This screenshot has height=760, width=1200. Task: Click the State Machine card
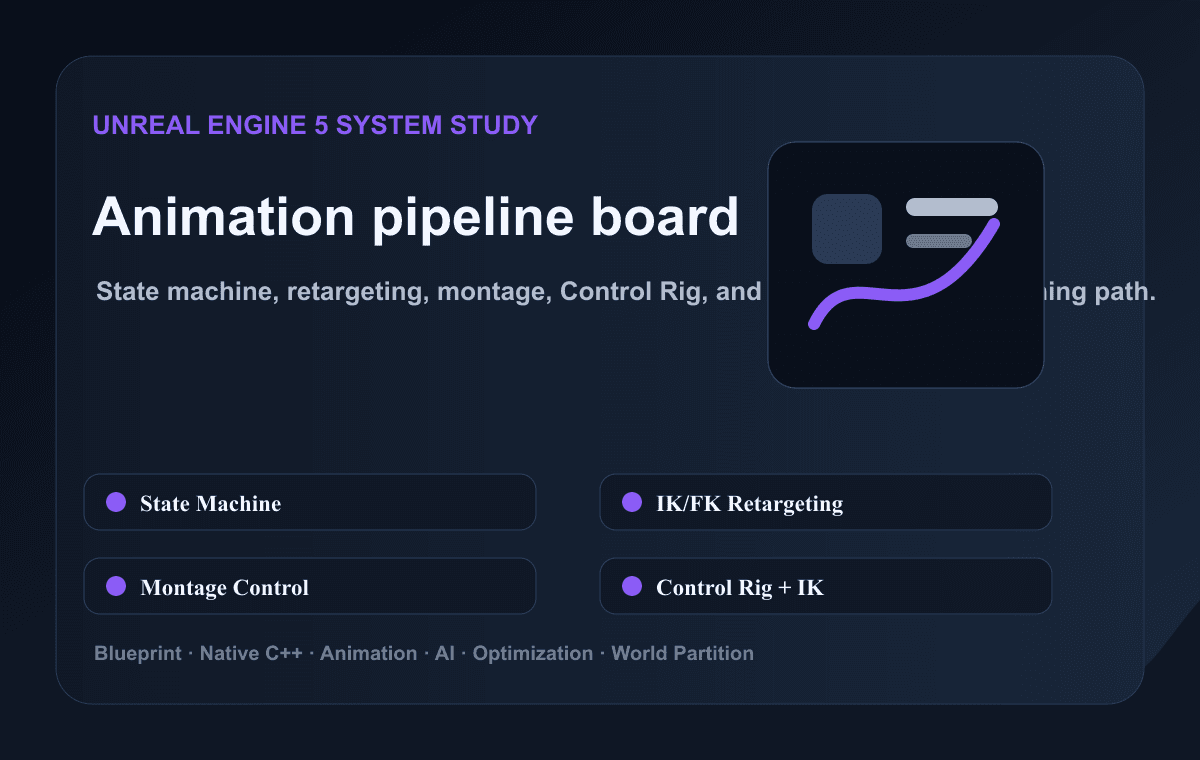pos(310,502)
